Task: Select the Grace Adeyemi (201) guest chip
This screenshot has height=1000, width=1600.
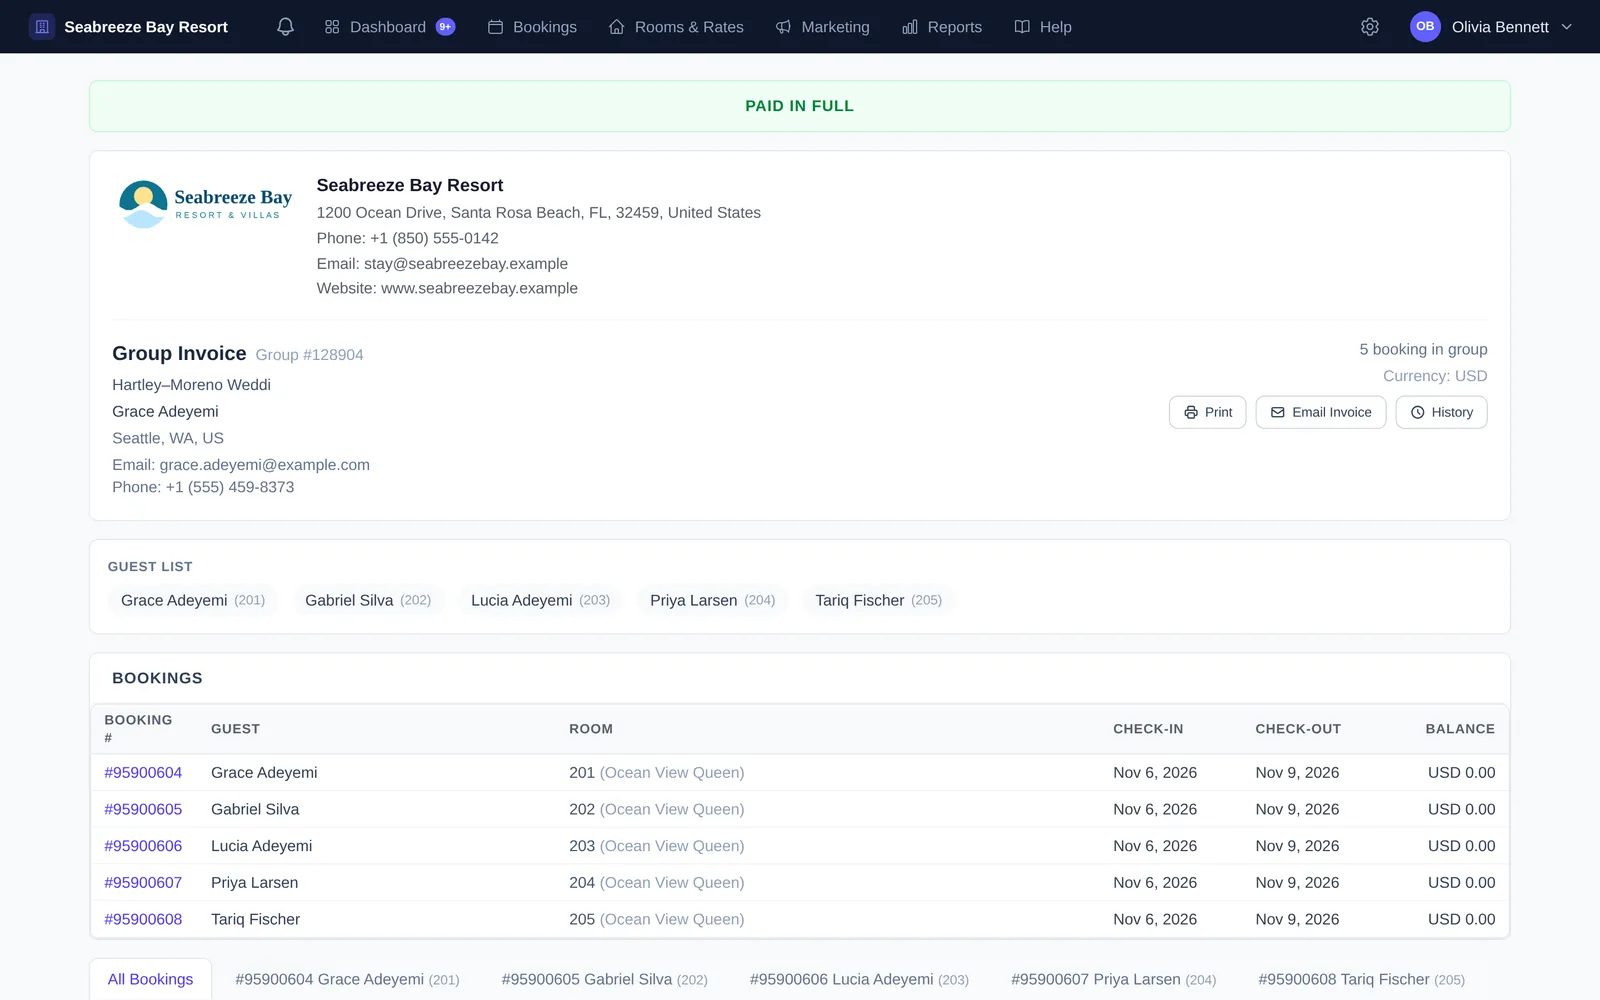Action: click(193, 600)
